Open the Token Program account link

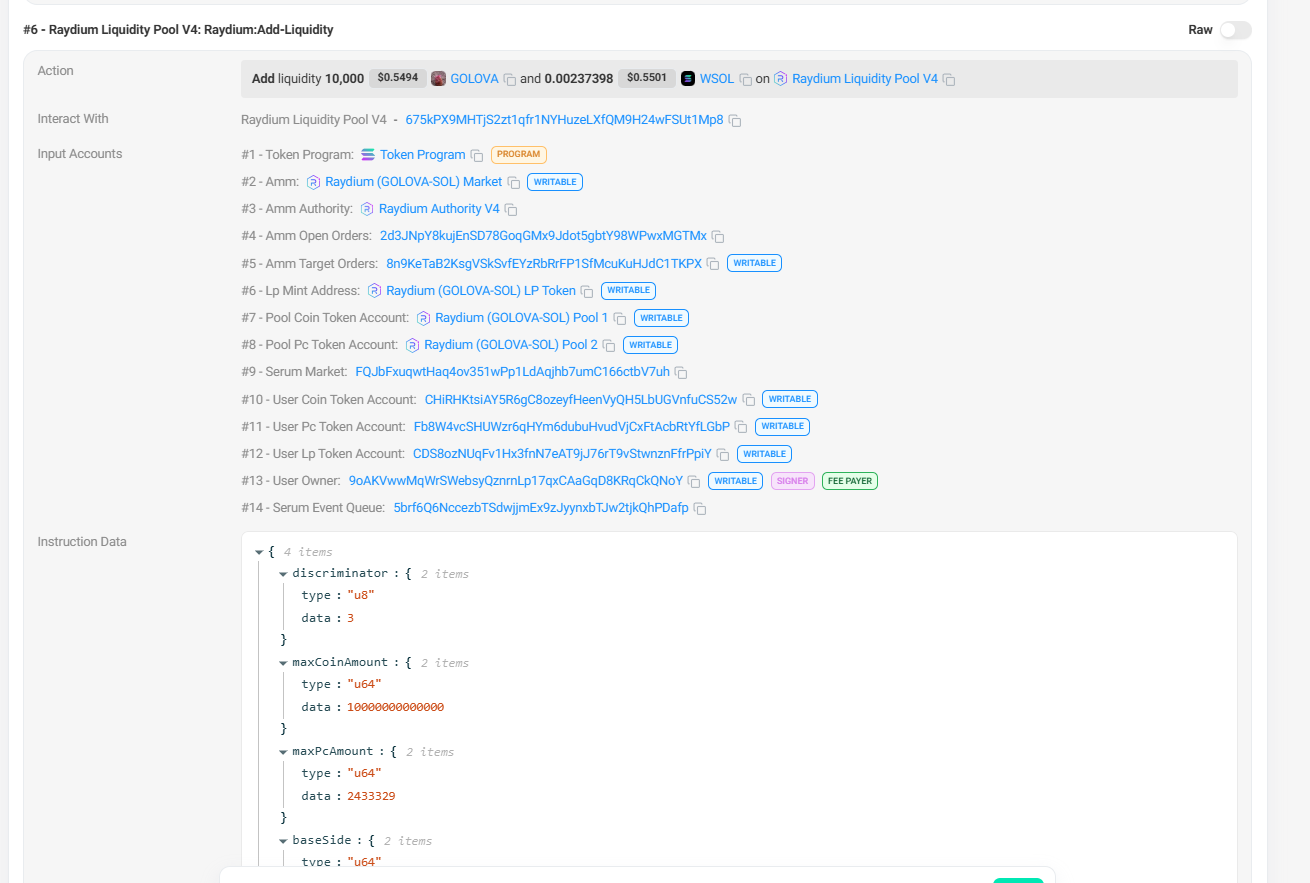(423, 155)
